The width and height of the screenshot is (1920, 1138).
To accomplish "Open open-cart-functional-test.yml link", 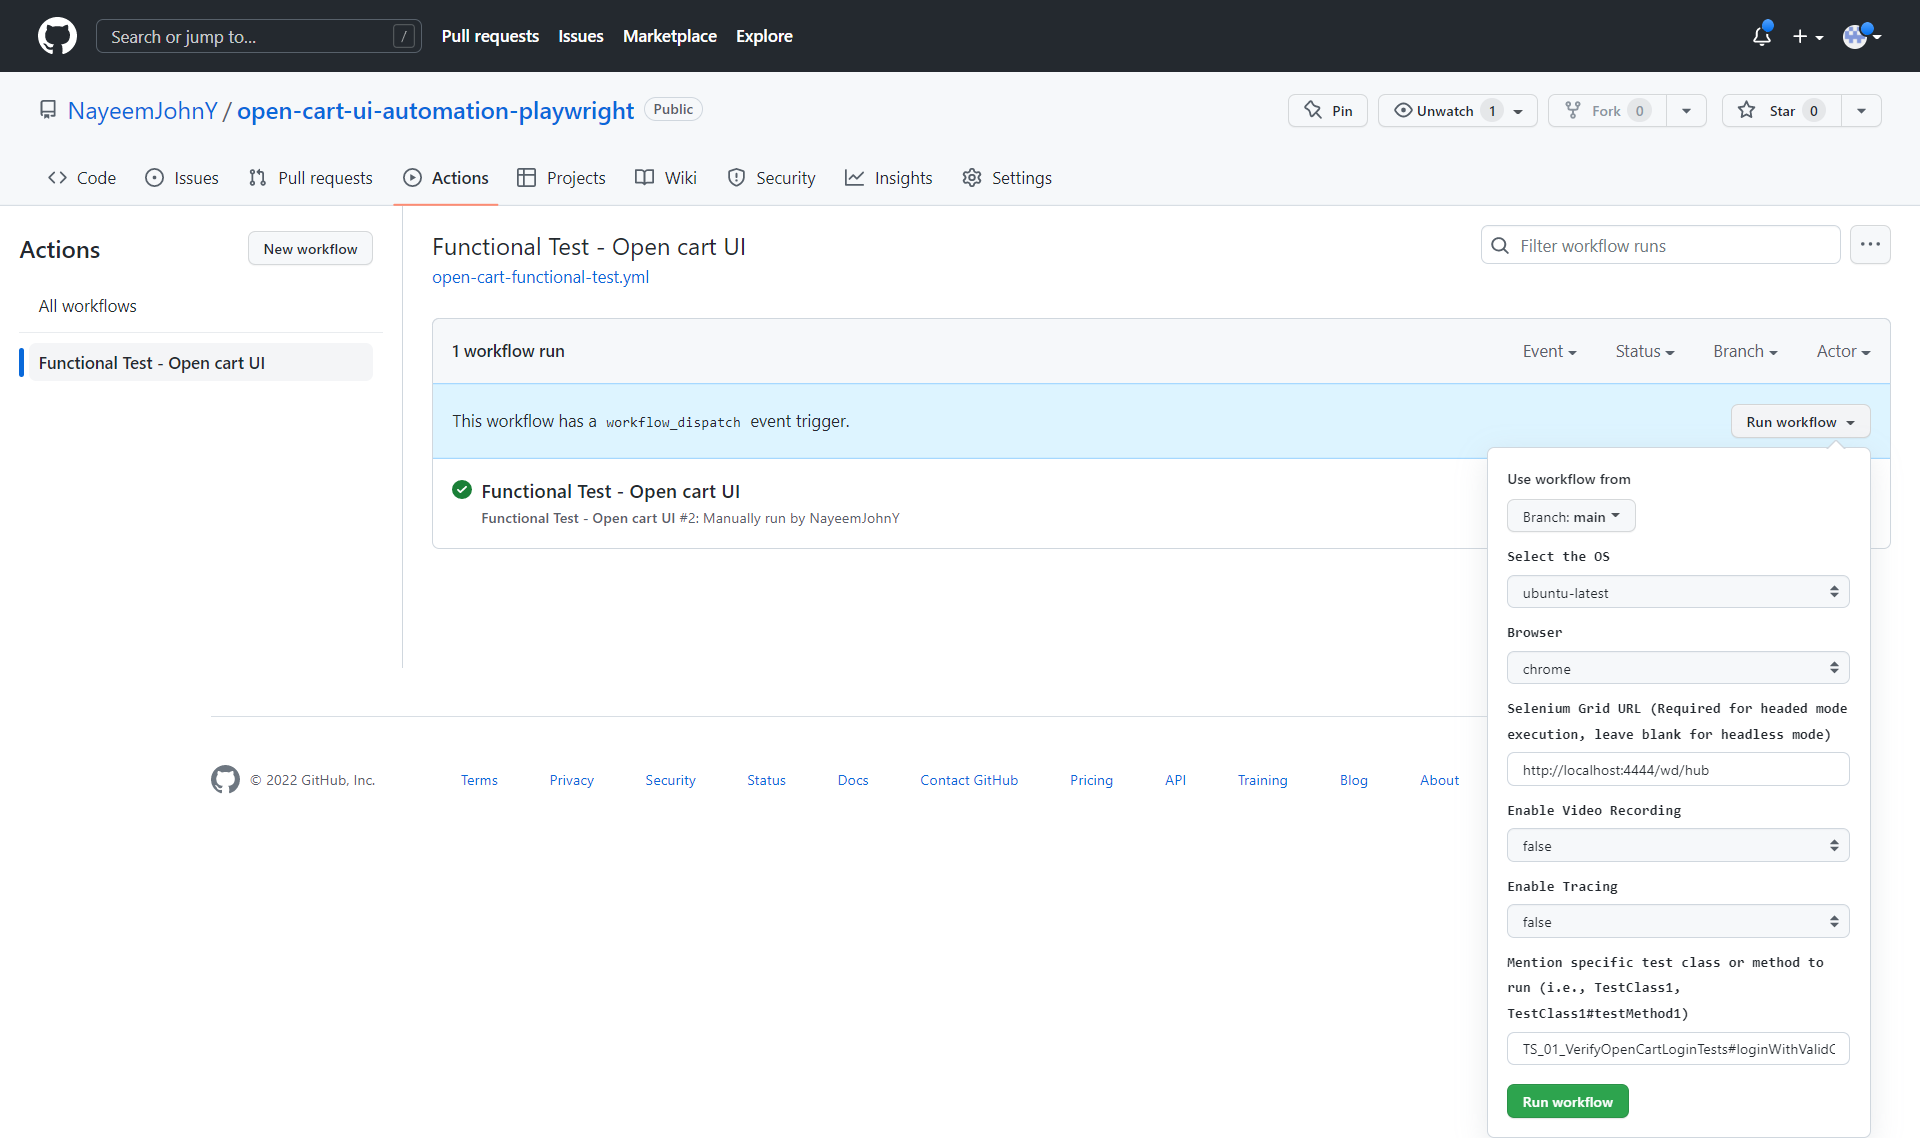I will coord(540,277).
